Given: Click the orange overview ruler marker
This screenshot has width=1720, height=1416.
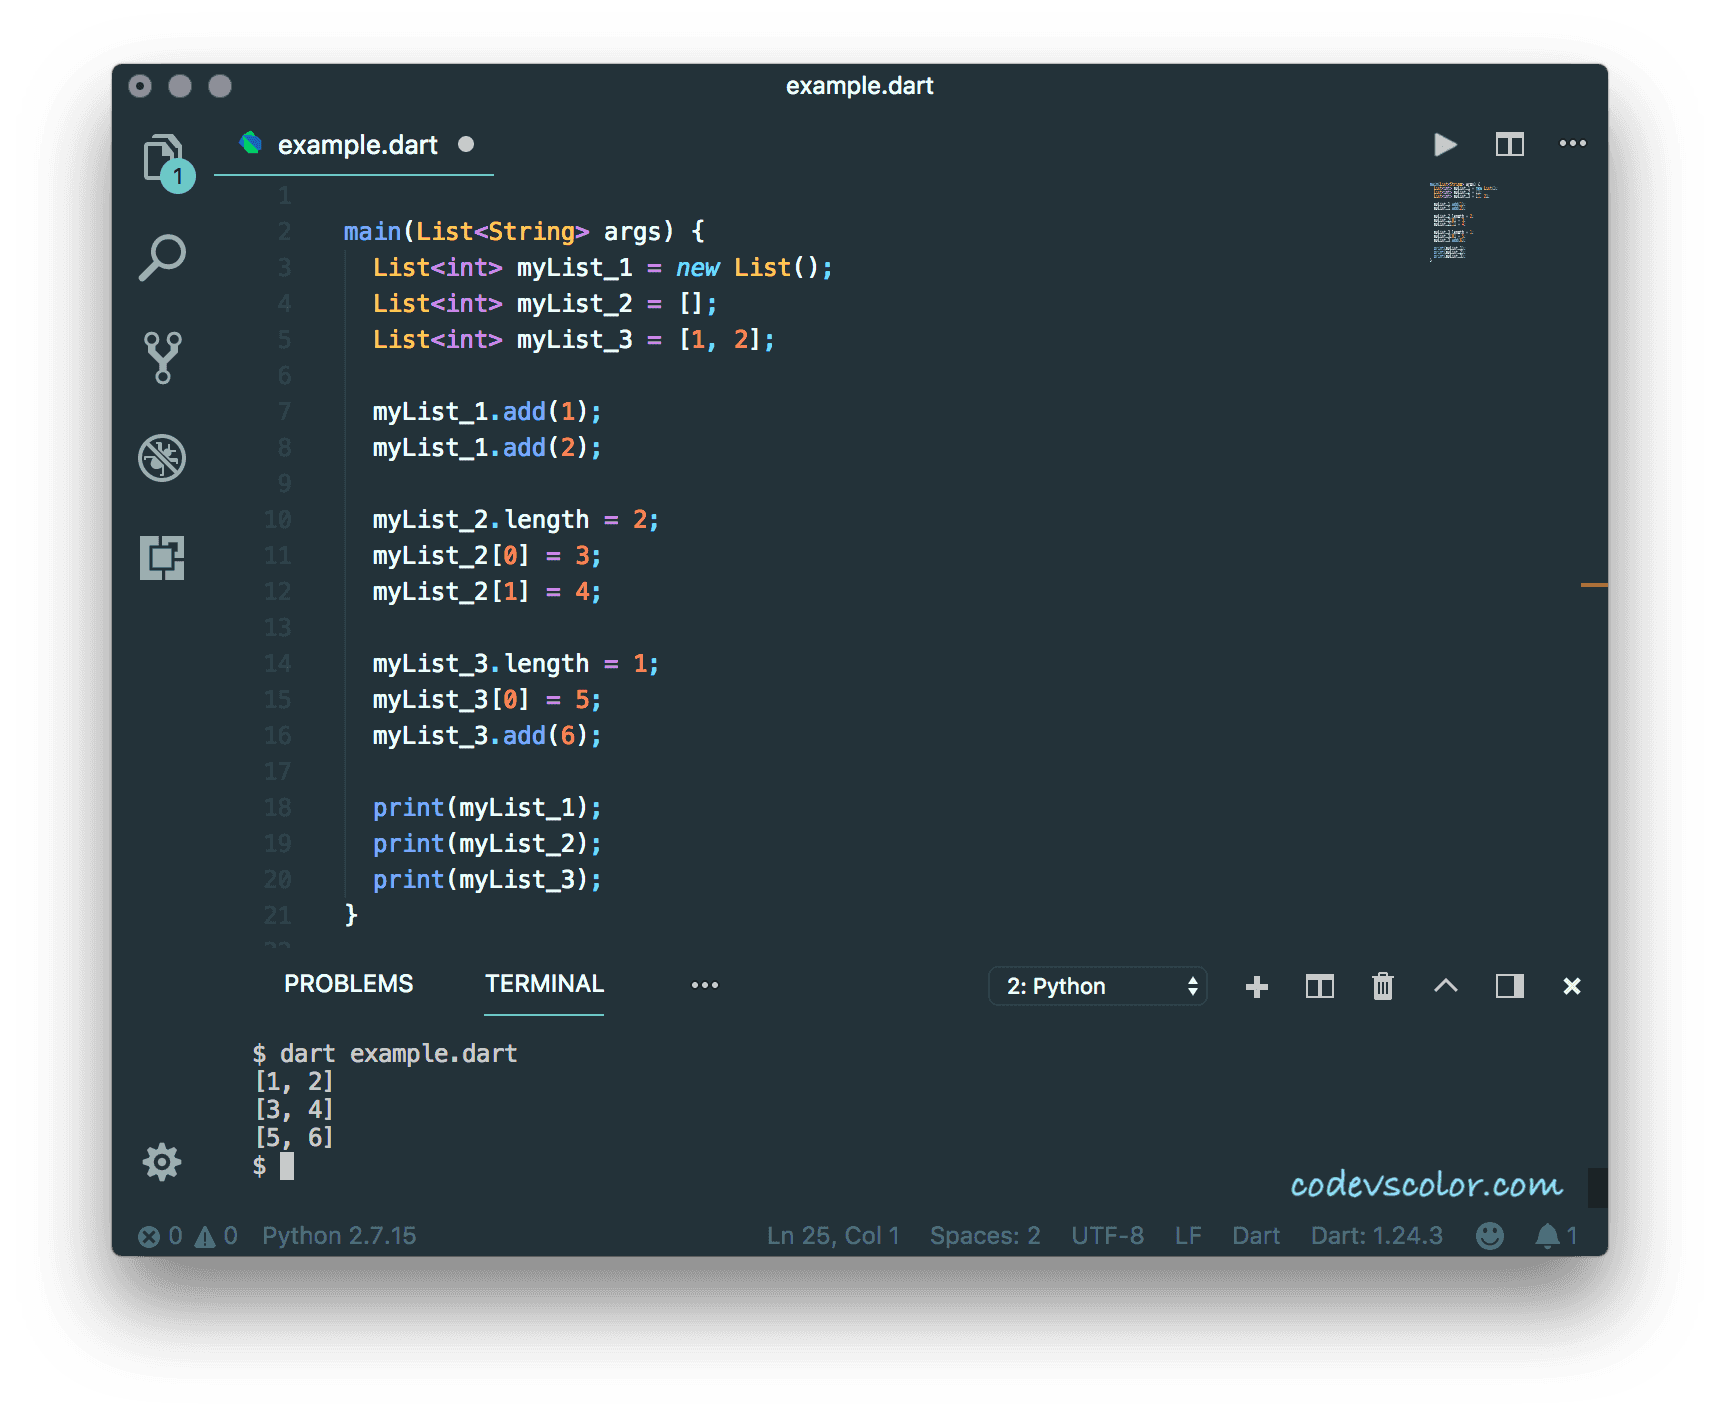Looking at the screenshot, I should (1594, 584).
